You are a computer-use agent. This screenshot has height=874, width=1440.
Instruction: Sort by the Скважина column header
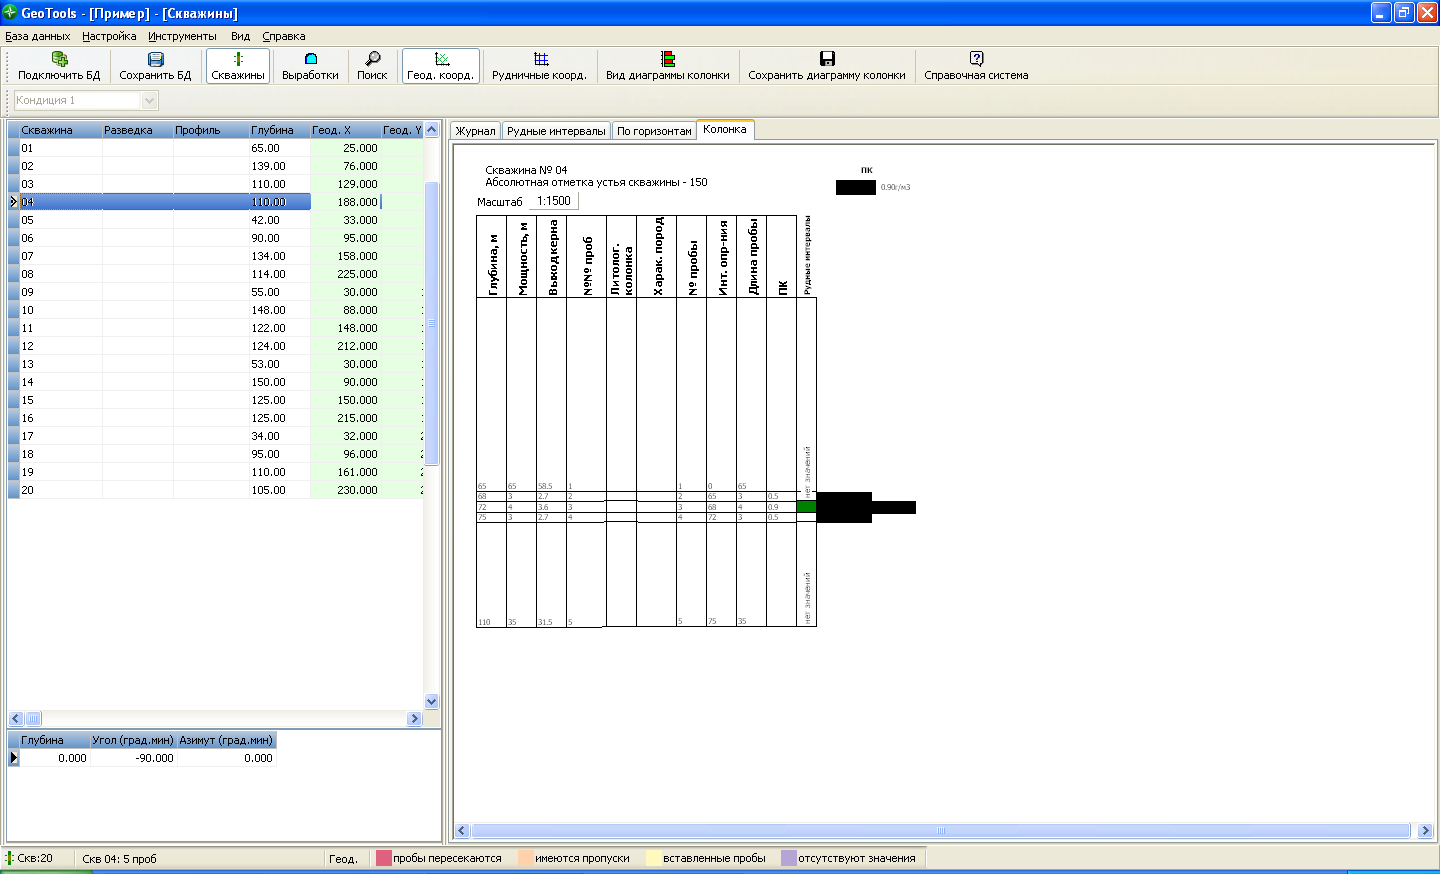pos(60,130)
